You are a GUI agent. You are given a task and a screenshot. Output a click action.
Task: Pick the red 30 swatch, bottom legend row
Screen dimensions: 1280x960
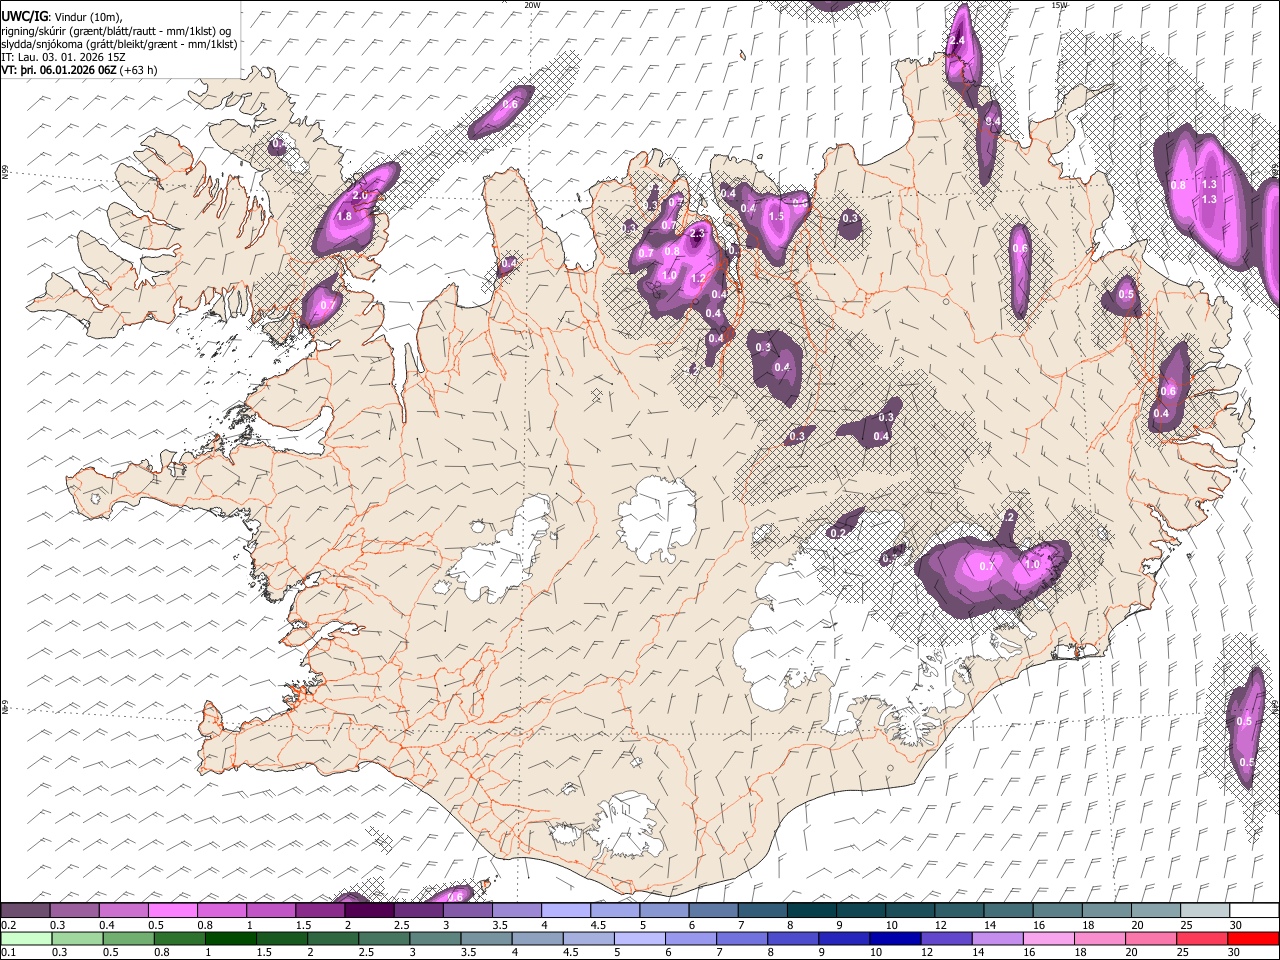click(x=1253, y=938)
